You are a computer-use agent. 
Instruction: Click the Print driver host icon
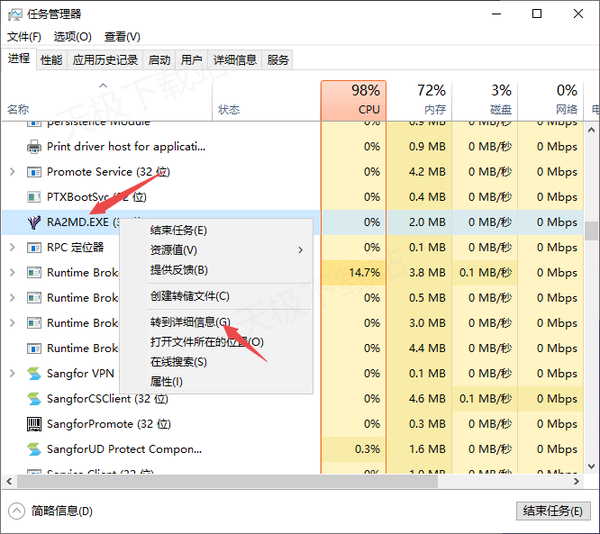click(35, 146)
